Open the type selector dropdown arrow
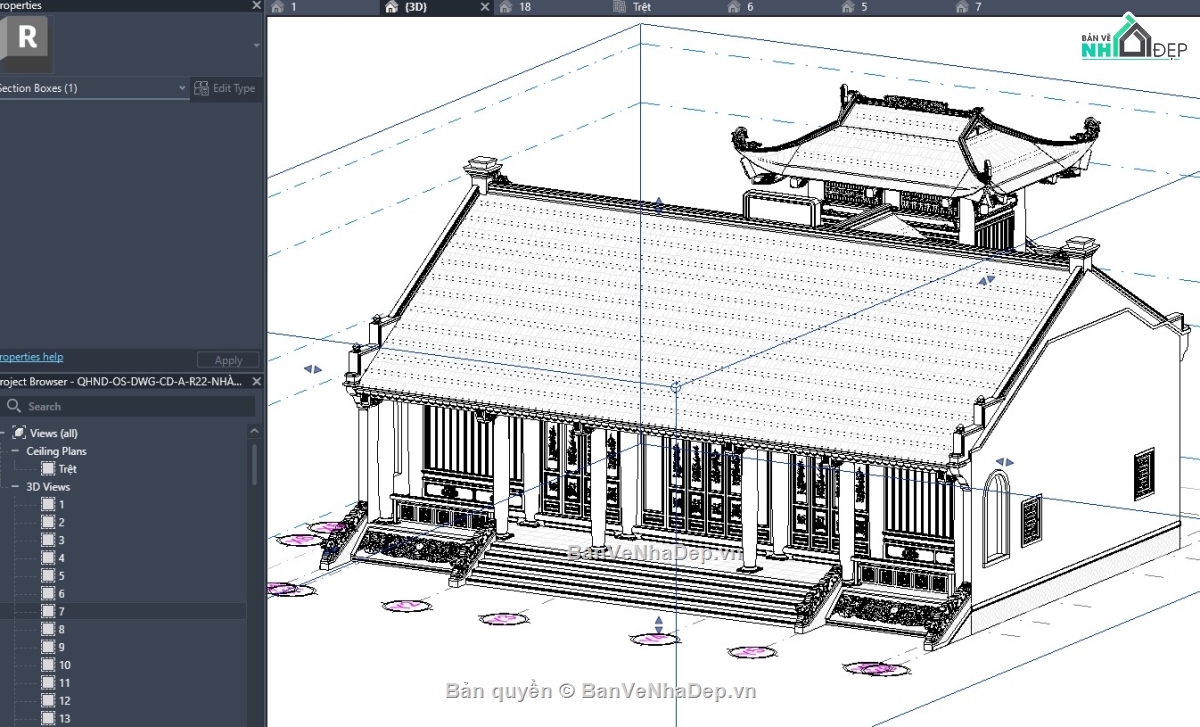The height and width of the screenshot is (727, 1200). (x=256, y=45)
